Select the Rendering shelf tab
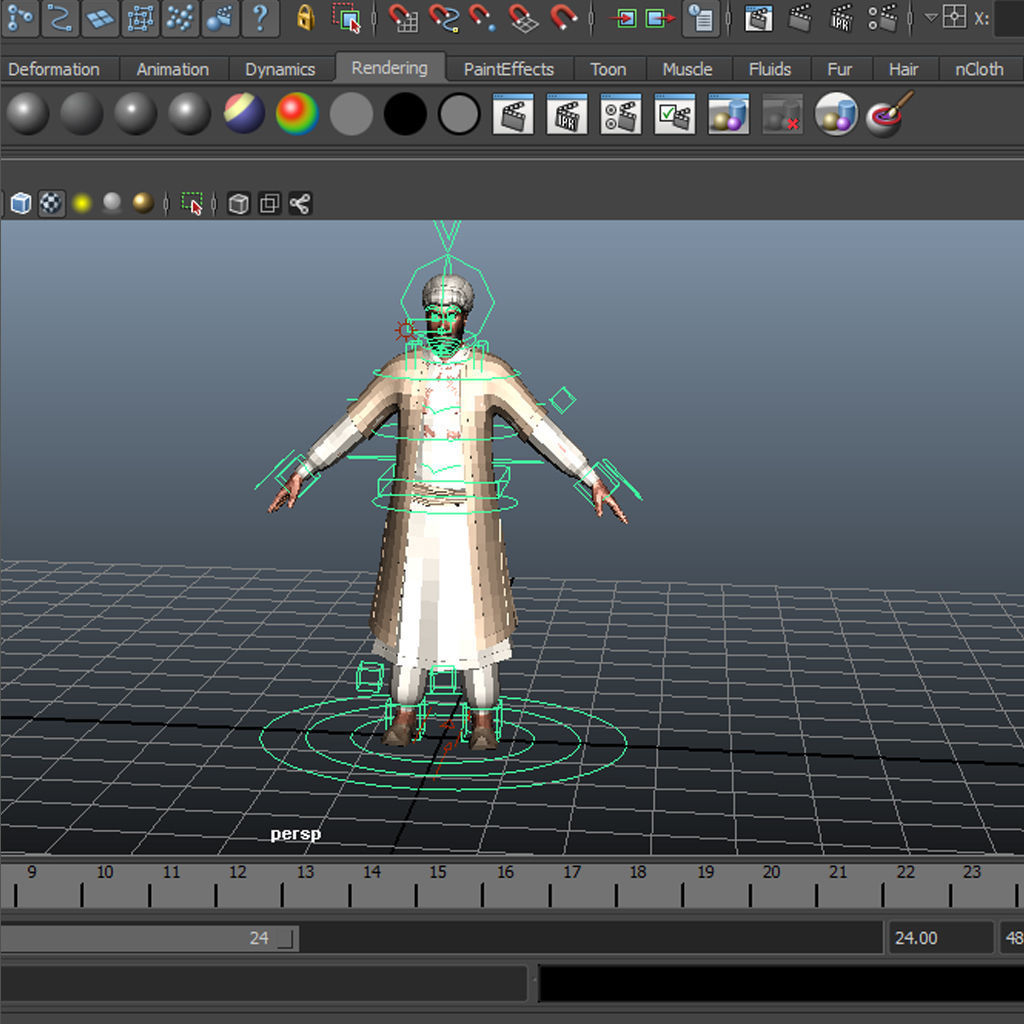This screenshot has height=1024, width=1024. (390, 68)
